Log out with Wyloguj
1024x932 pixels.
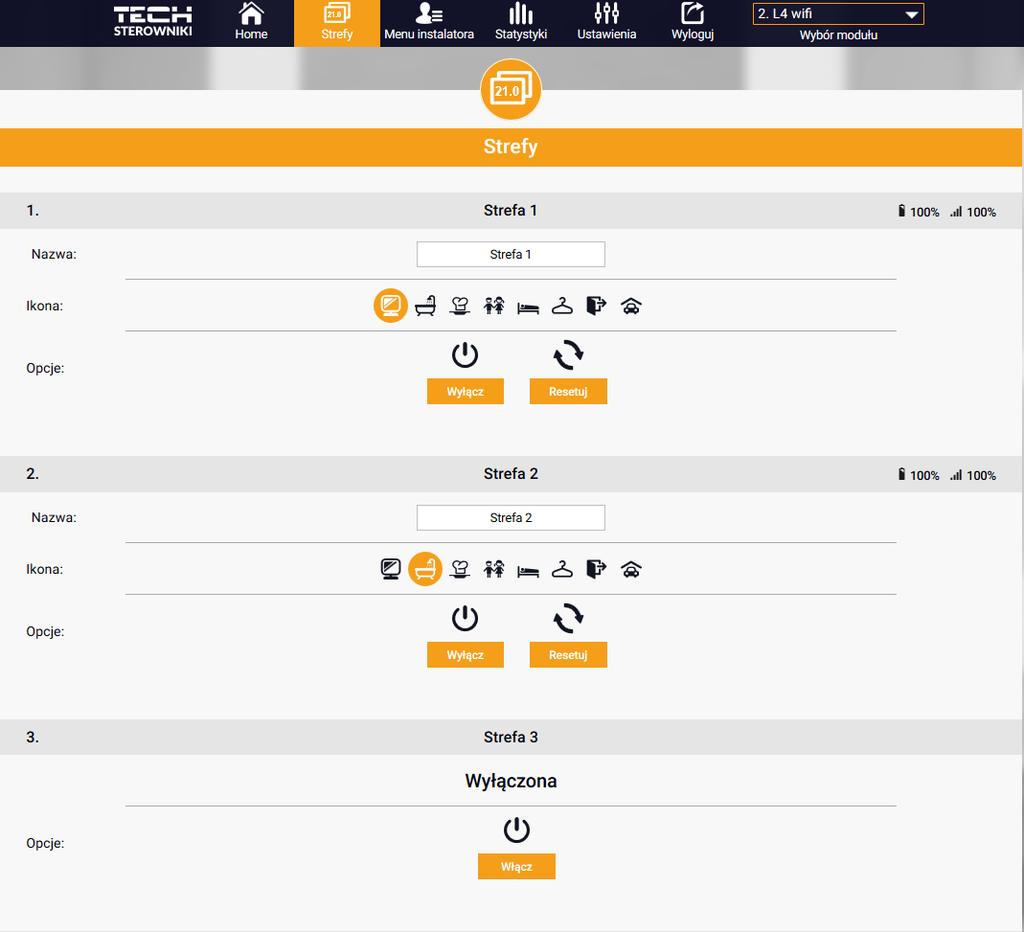point(692,23)
